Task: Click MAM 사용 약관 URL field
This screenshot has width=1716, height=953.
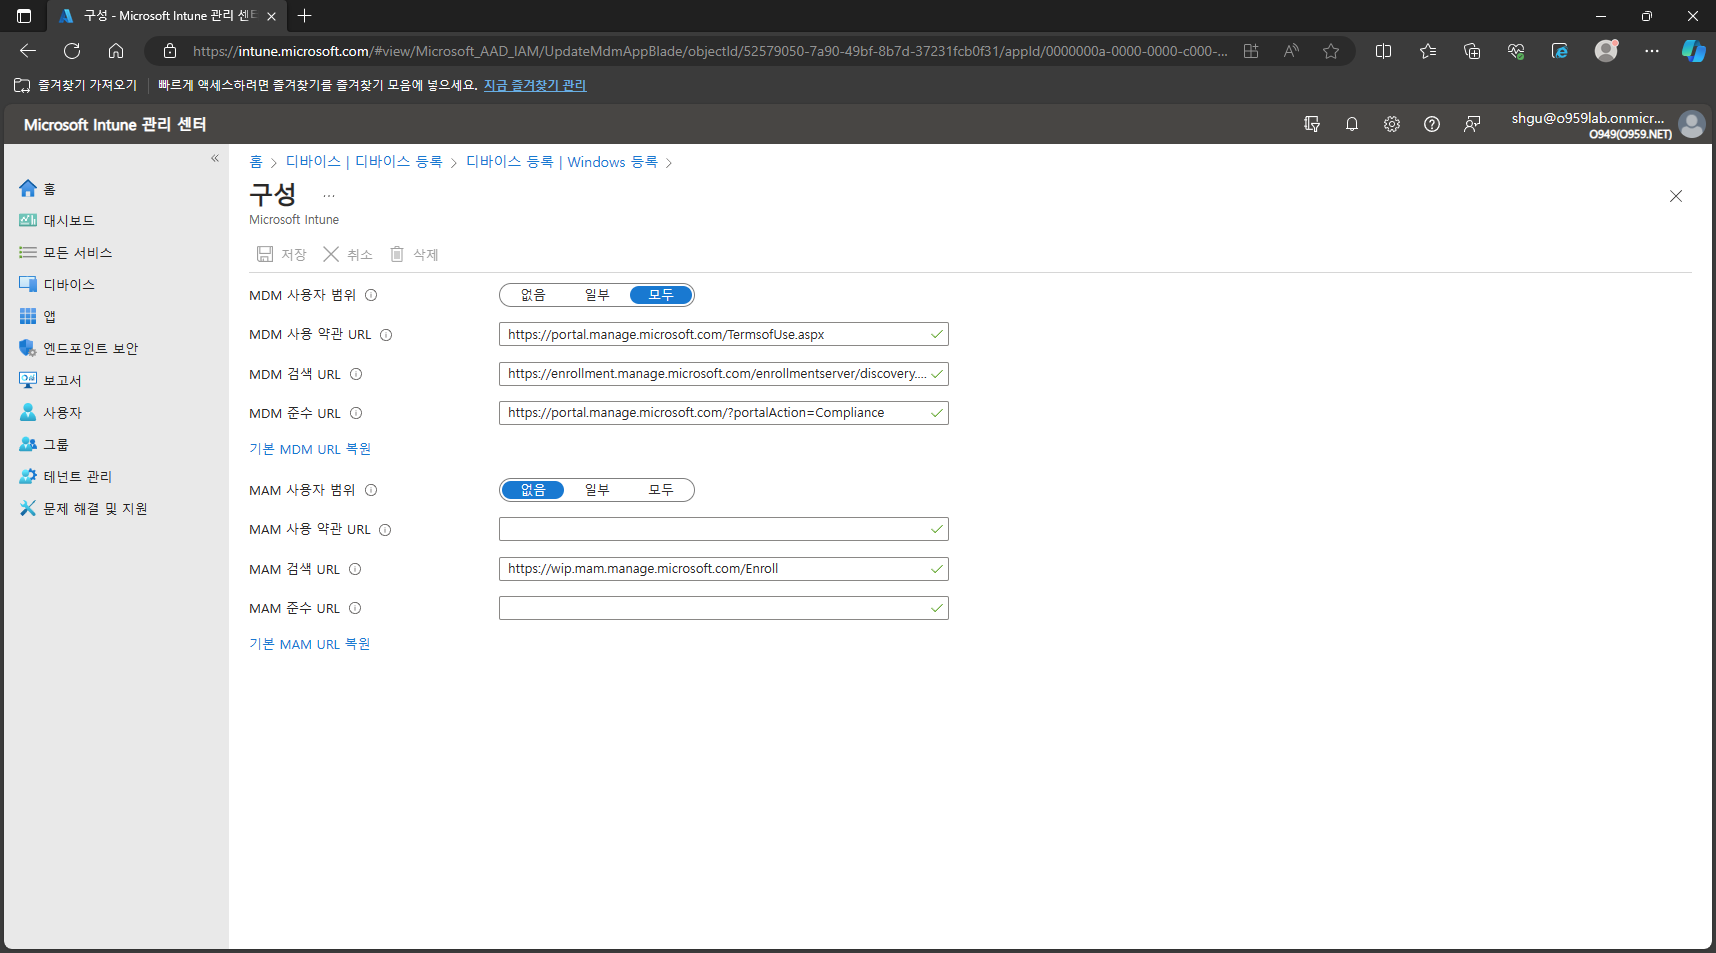Action: (723, 529)
